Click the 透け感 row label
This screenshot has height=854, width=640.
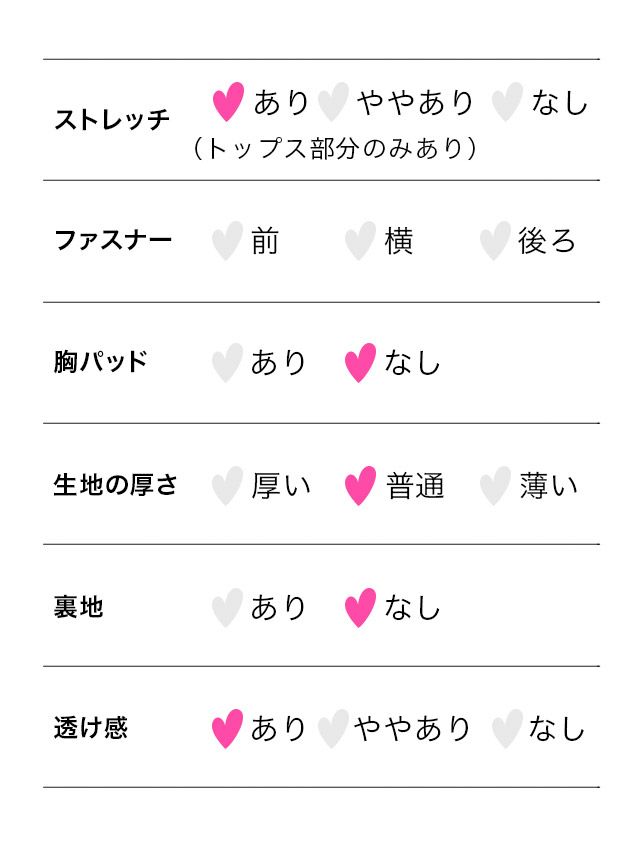tap(90, 728)
